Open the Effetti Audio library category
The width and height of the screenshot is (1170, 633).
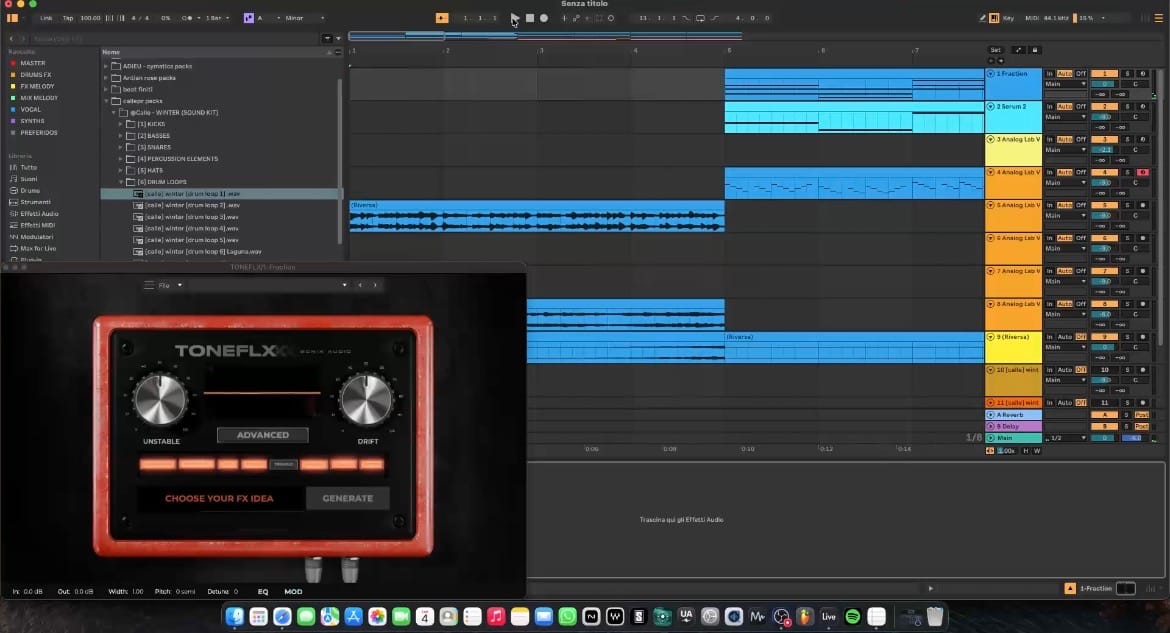click(x=39, y=213)
